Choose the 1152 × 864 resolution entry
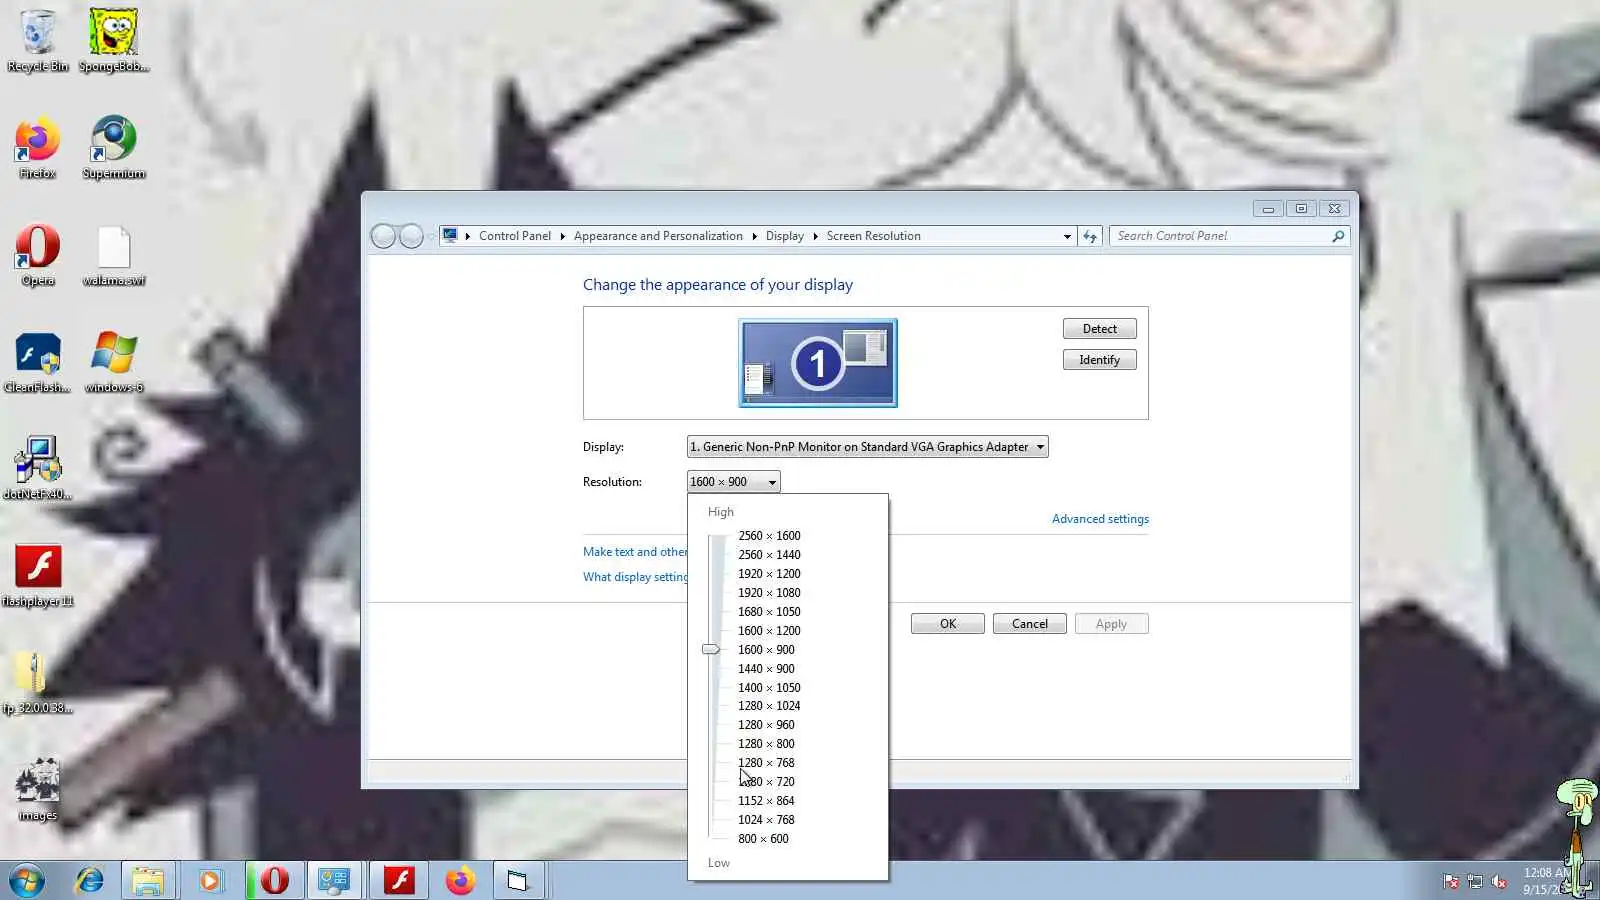The height and width of the screenshot is (900, 1600). coord(766,801)
